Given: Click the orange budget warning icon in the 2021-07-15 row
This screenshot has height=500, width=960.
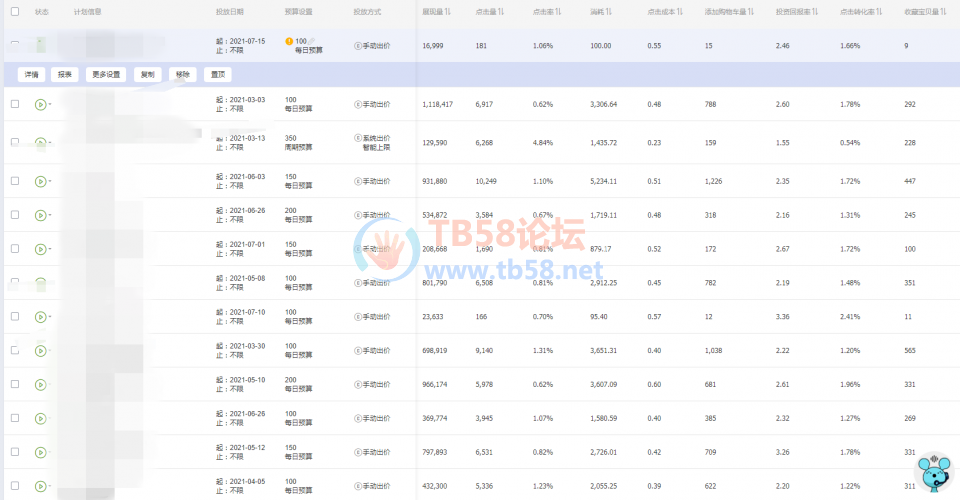Looking at the screenshot, I should 289,42.
